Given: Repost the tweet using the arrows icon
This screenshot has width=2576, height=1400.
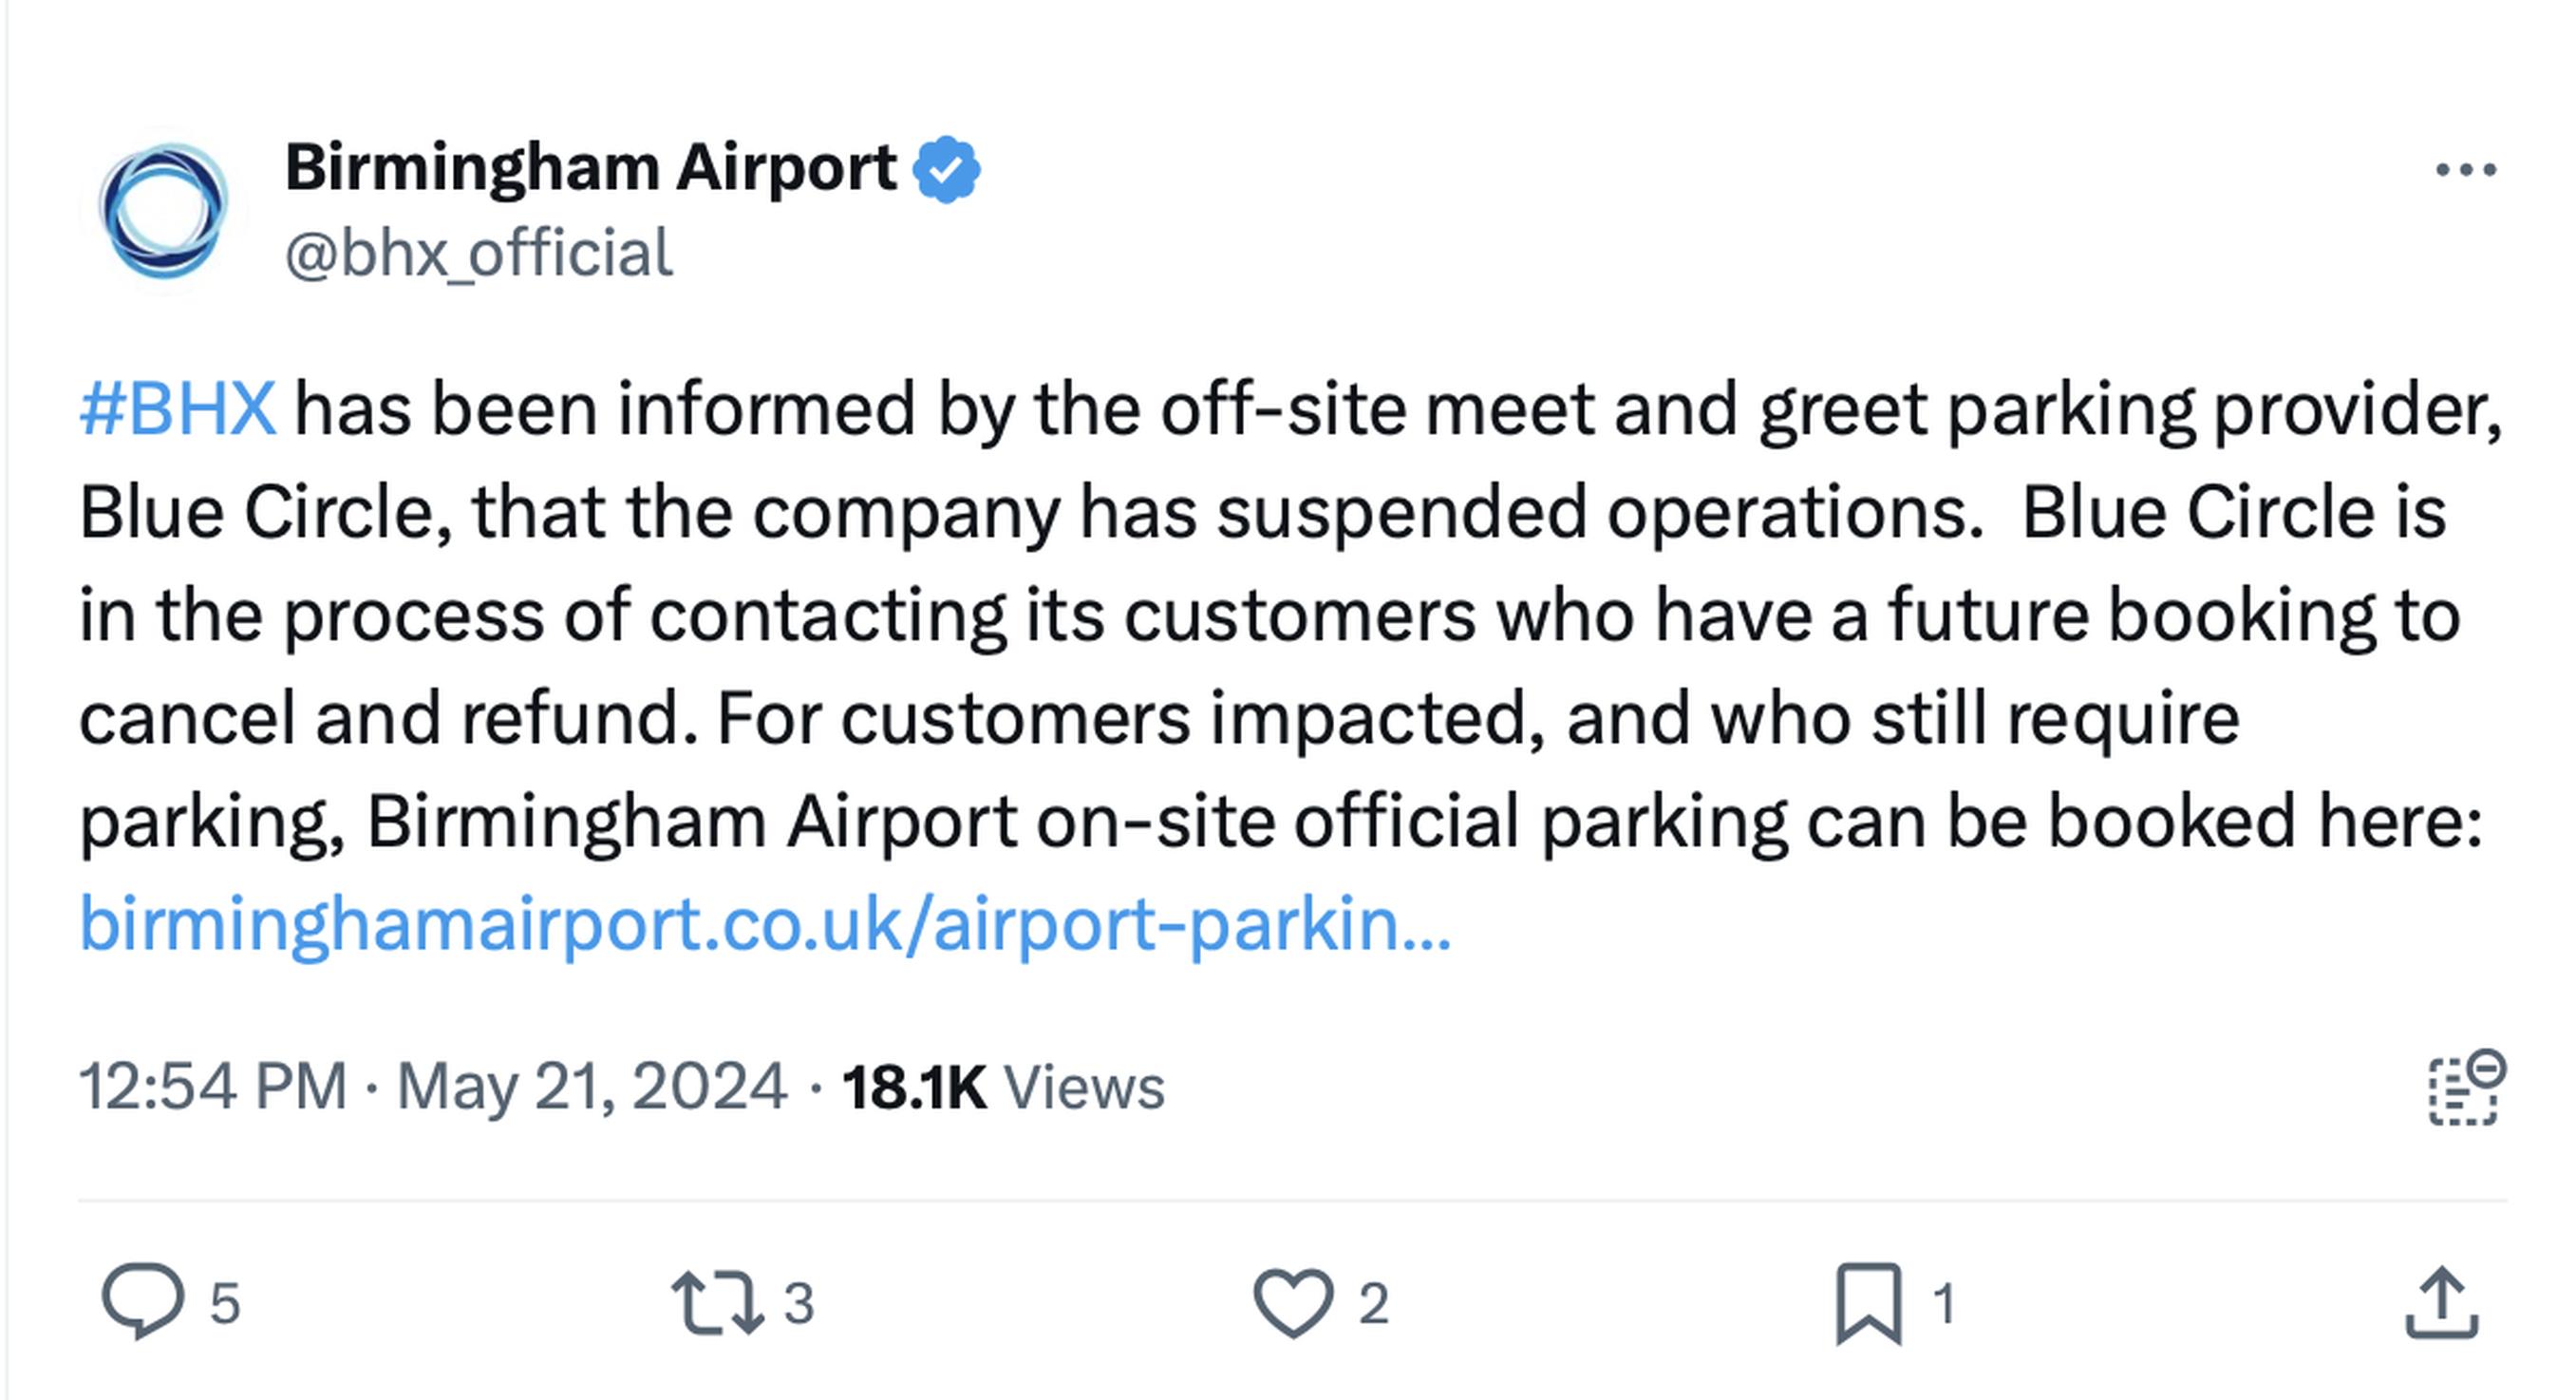Looking at the screenshot, I should (x=717, y=1302).
